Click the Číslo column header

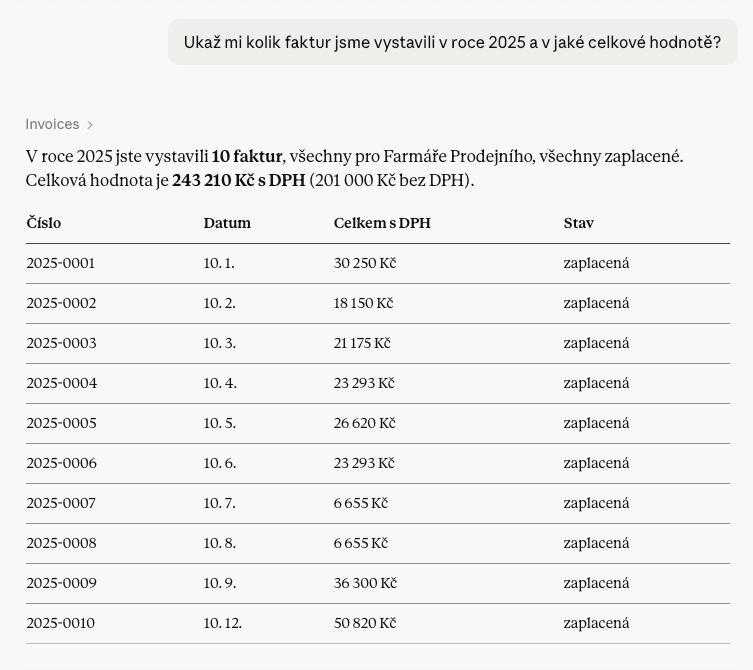click(x=44, y=223)
